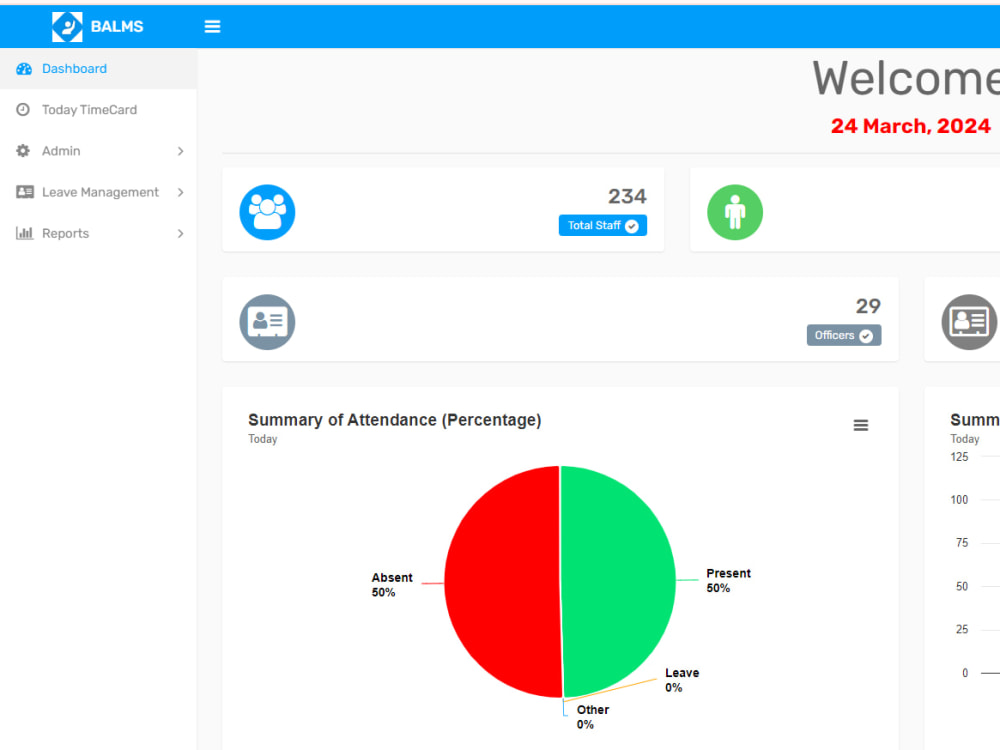Click the Present 50% label
The width and height of the screenshot is (1000, 750).
pyautogui.click(x=728, y=580)
